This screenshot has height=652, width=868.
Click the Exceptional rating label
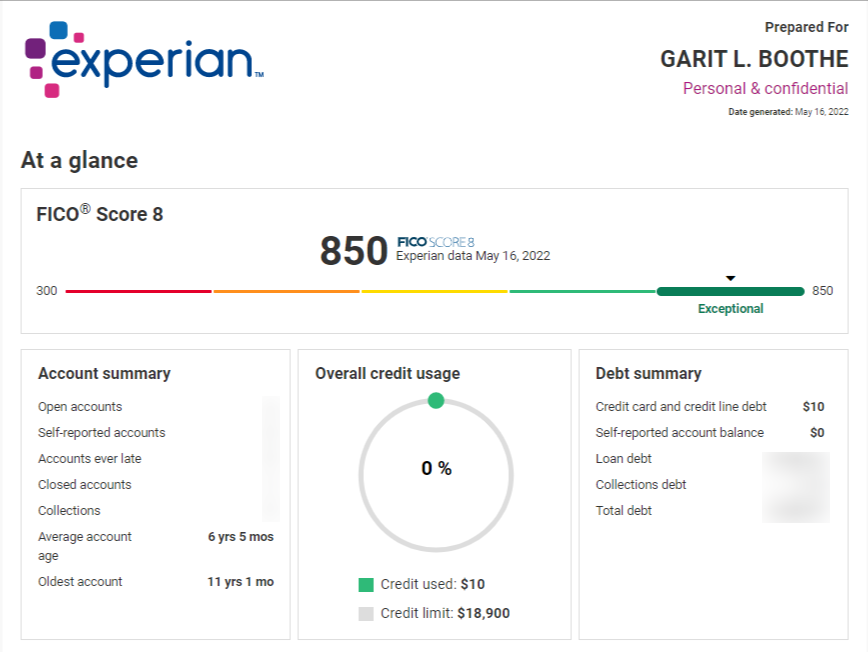click(731, 309)
